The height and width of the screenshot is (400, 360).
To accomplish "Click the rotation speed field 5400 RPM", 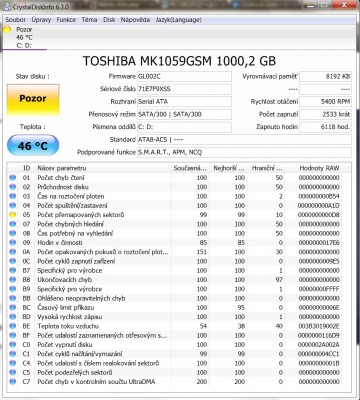I will pyautogui.click(x=326, y=102).
